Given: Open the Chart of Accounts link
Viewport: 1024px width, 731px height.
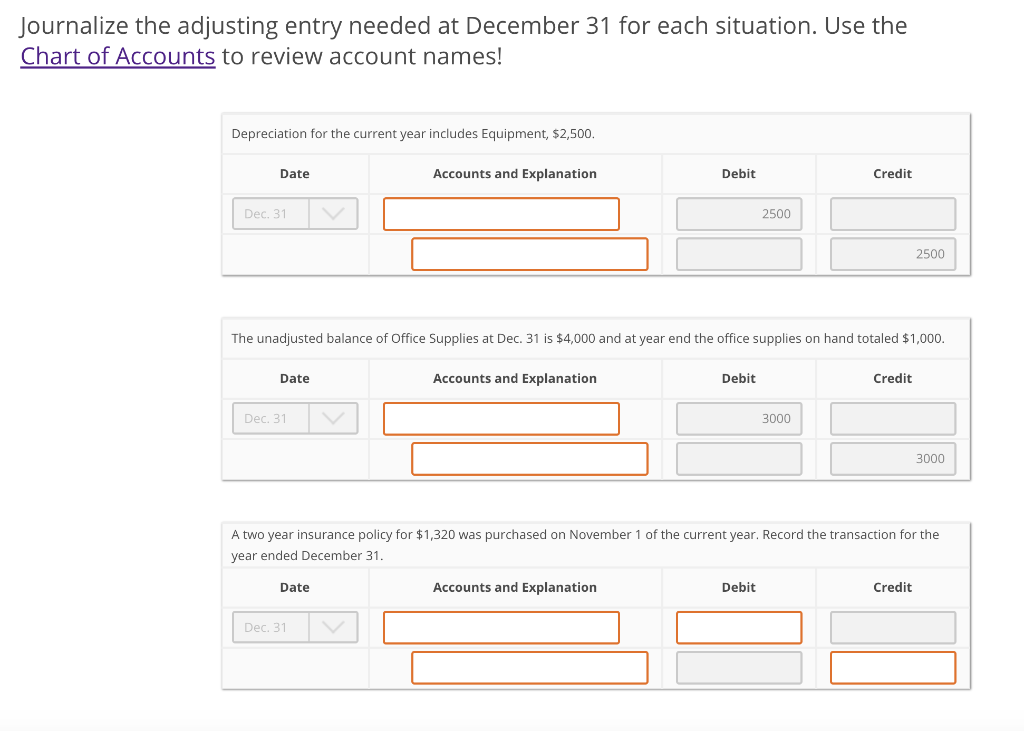Looking at the screenshot, I should pyautogui.click(x=117, y=56).
